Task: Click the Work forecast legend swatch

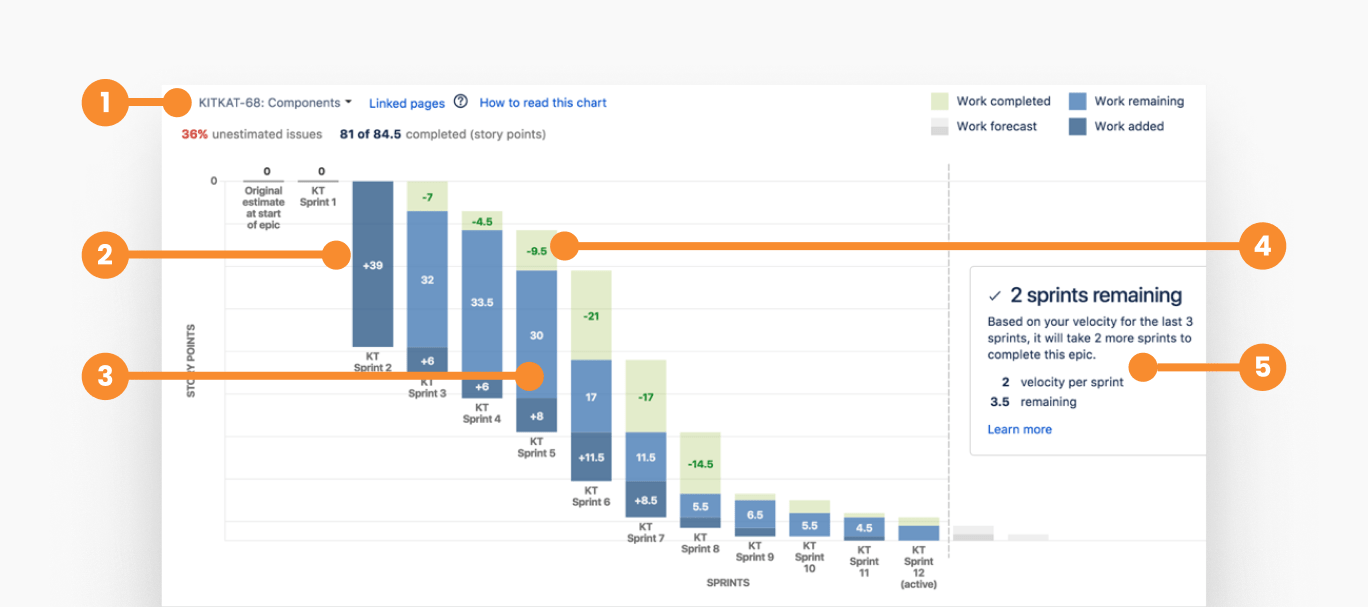Action: point(939,127)
